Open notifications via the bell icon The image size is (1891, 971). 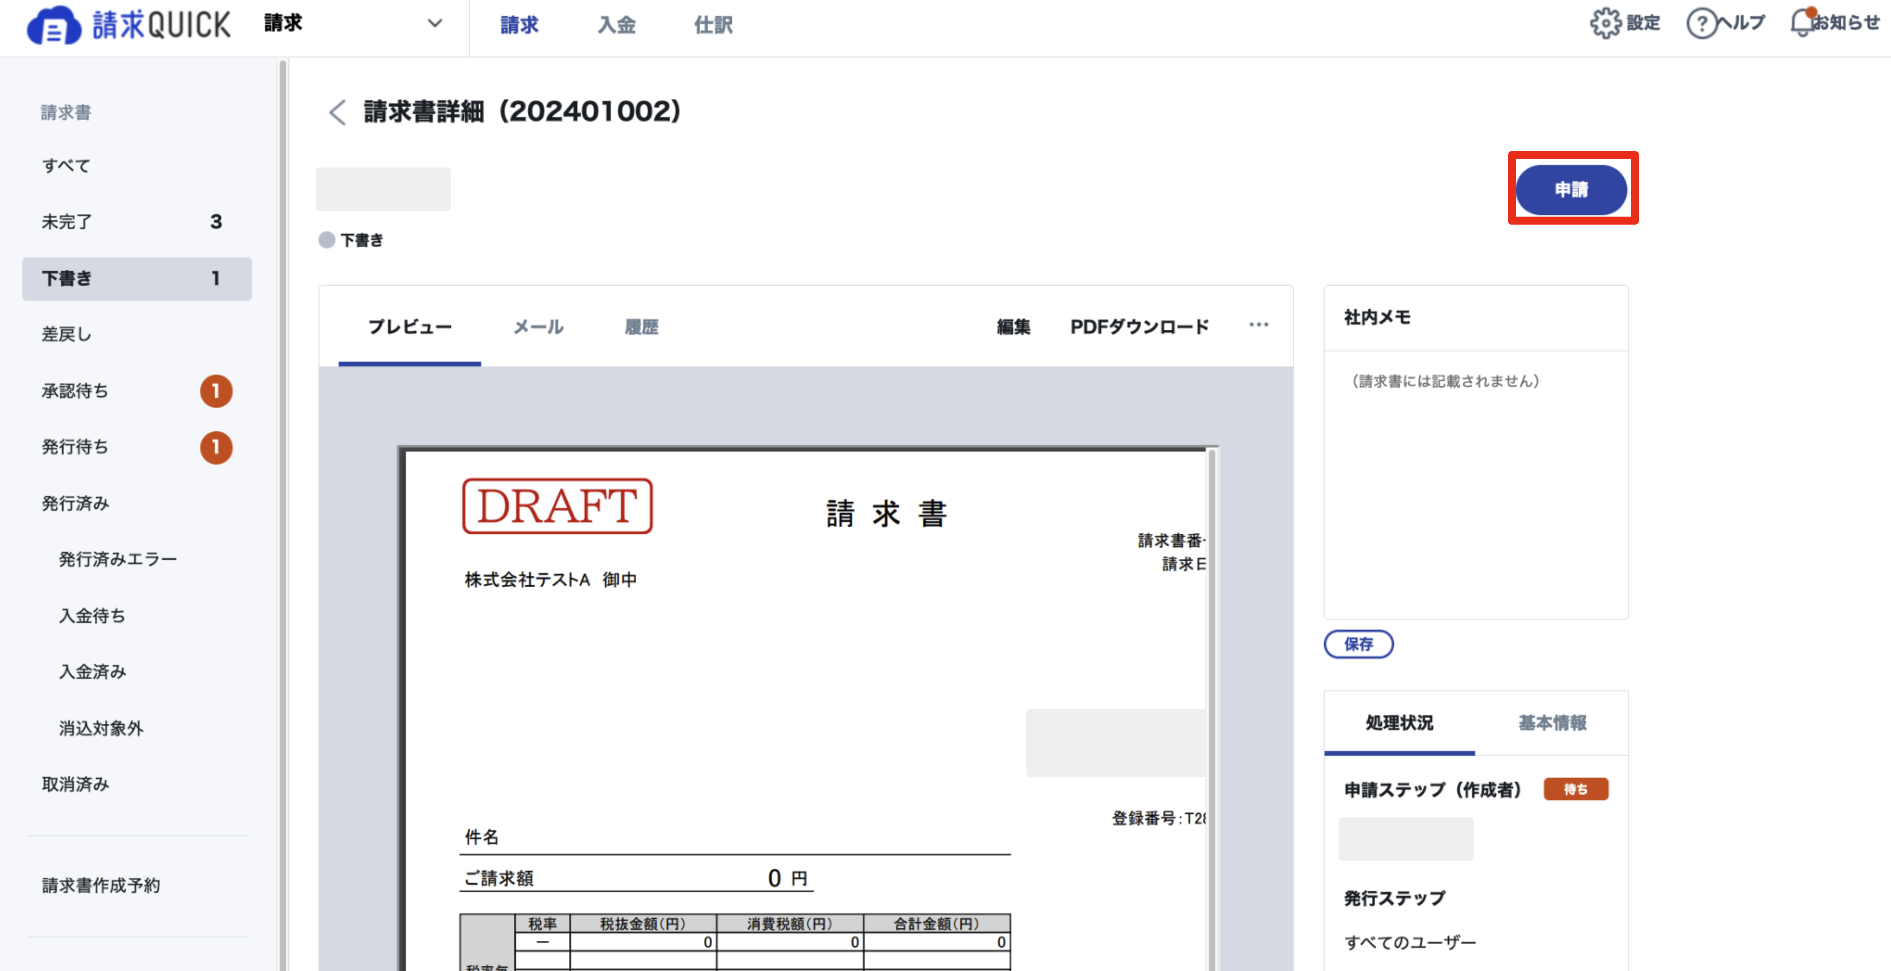(x=1802, y=22)
